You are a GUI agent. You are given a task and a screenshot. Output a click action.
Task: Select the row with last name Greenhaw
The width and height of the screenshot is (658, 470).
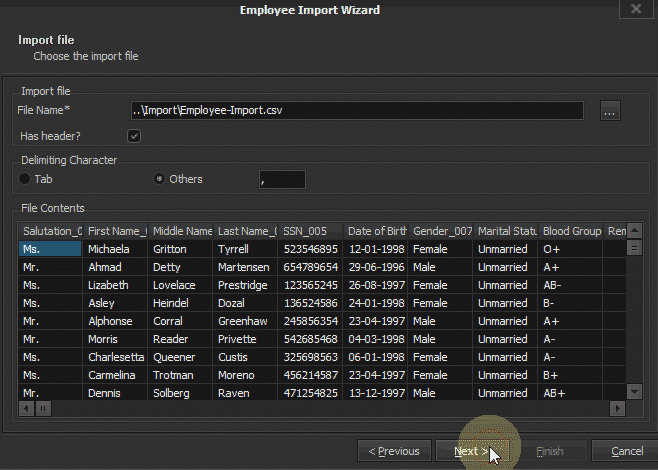coord(245,321)
